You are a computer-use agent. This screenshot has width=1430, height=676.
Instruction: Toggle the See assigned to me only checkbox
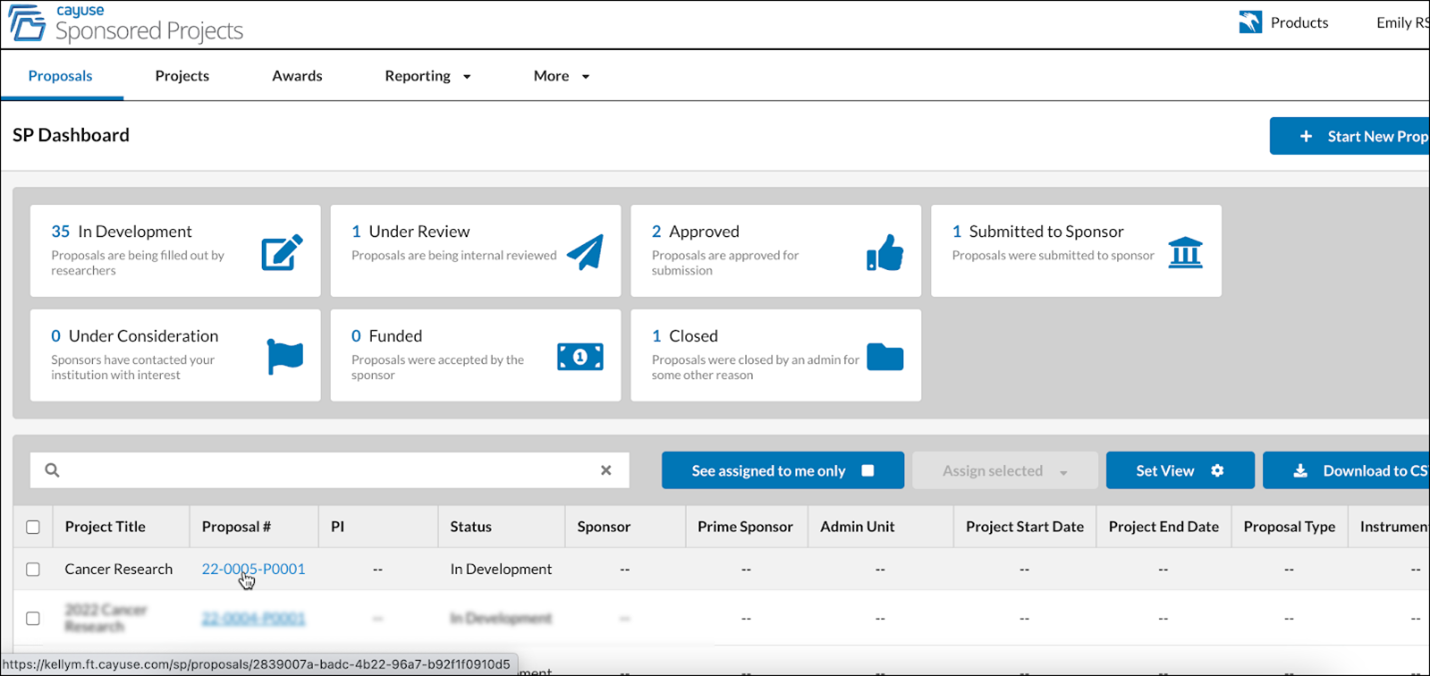pos(868,470)
